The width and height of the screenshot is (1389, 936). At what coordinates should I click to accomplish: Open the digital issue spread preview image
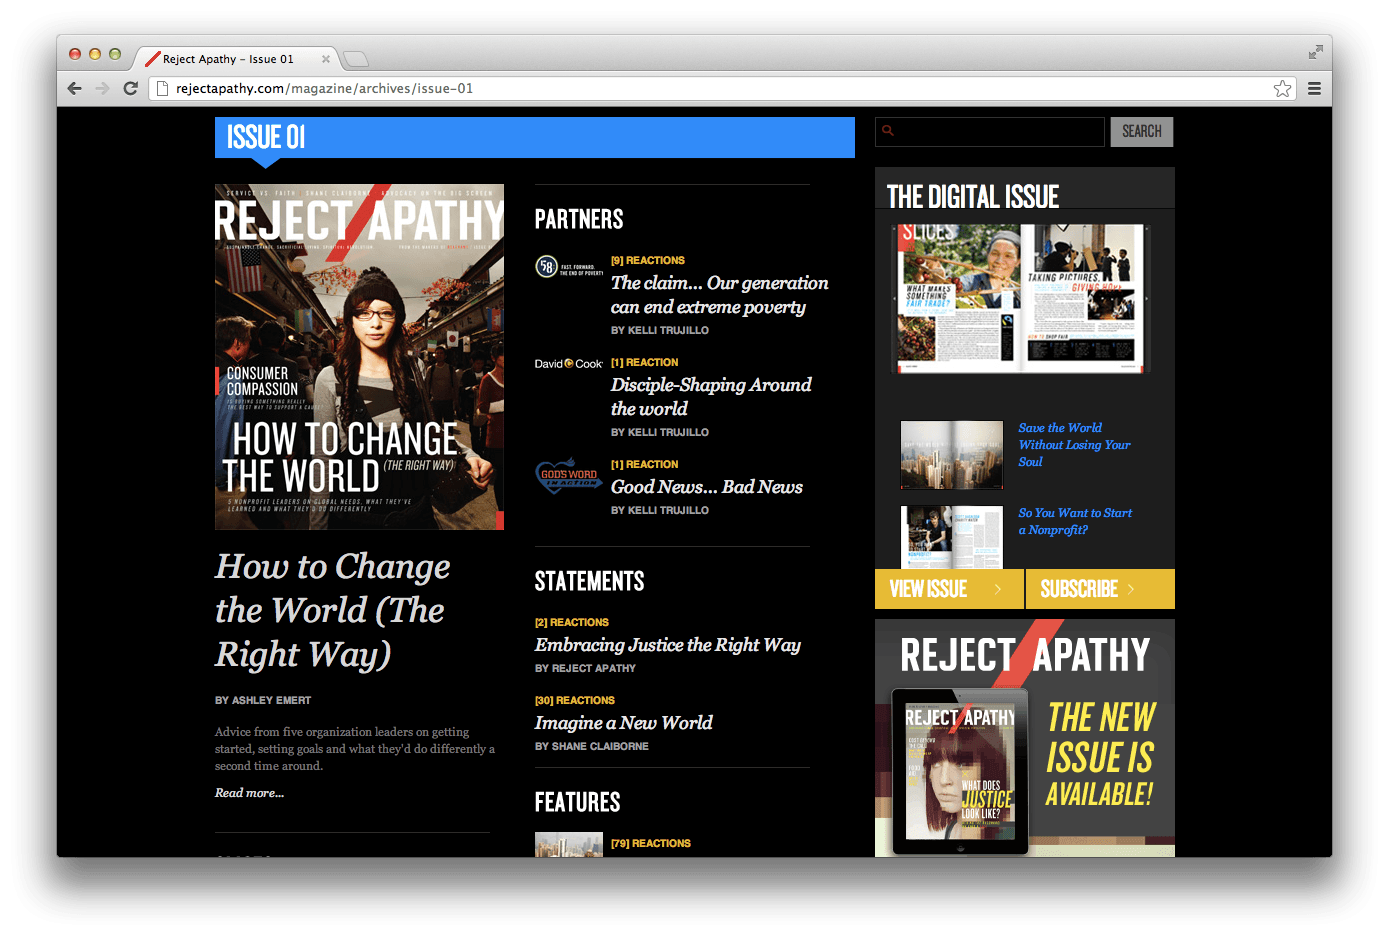(x=1021, y=298)
